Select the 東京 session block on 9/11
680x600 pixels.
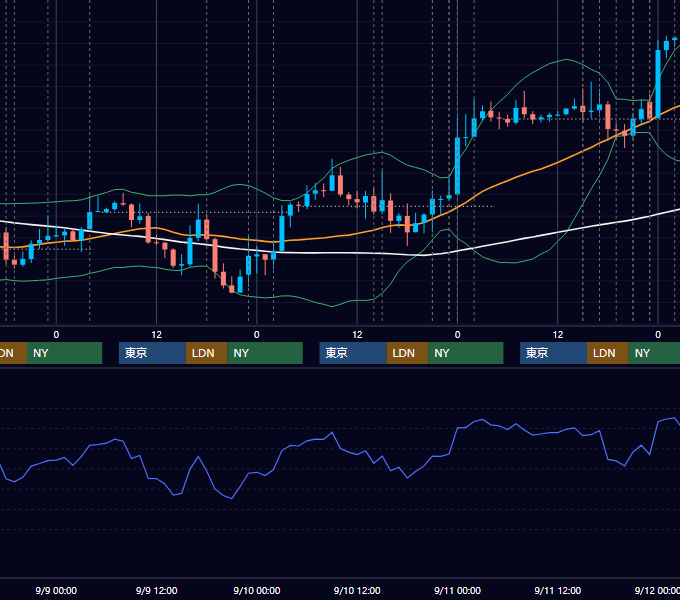pyautogui.click(x=553, y=353)
